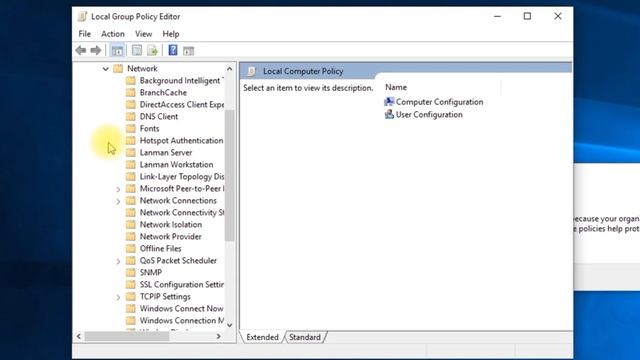Switch to the Extended tab
640x360 pixels.
[262, 337]
